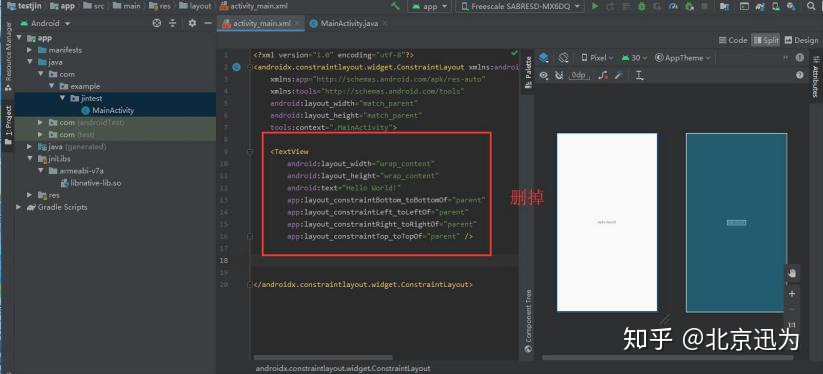
Task: Click the design help question mark icon
Action: (799, 76)
